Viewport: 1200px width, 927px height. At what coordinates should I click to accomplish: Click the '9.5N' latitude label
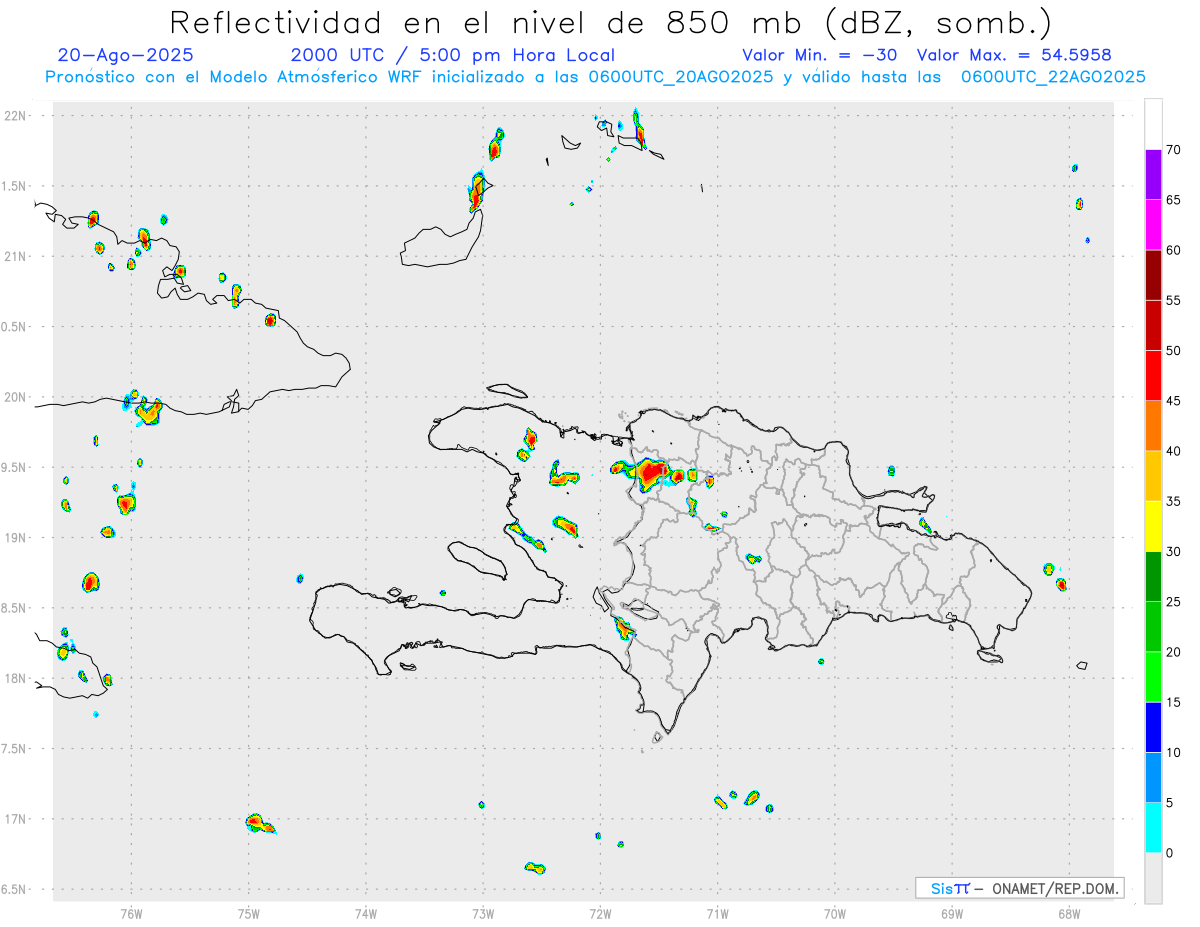(x=15, y=467)
